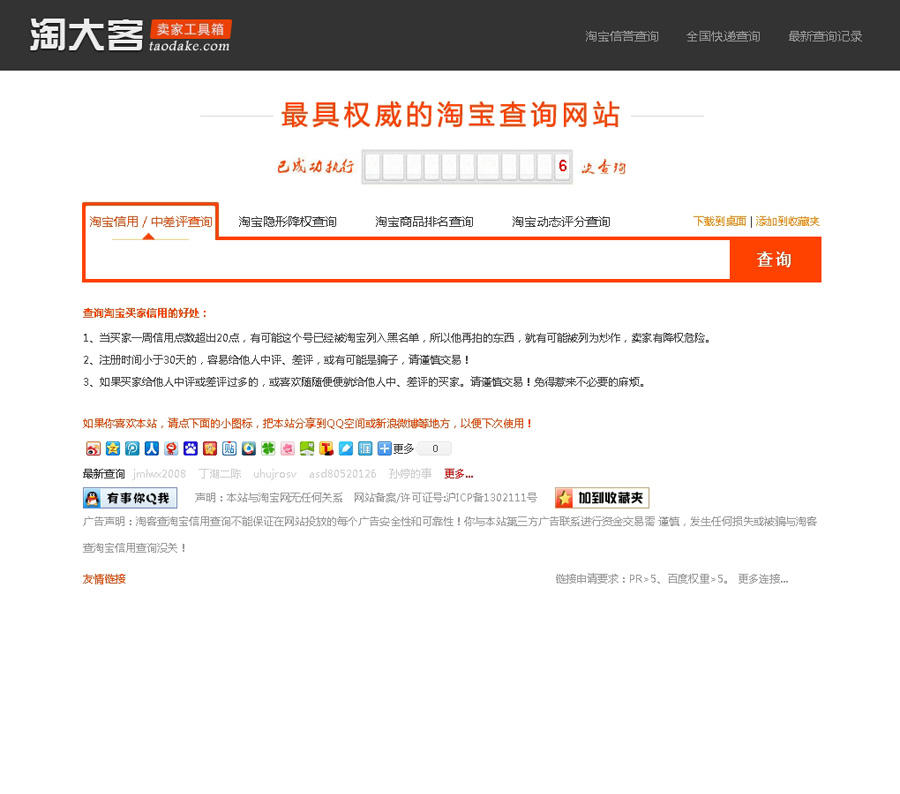
Task: Open recent query asd80520126
Action: 343,474
